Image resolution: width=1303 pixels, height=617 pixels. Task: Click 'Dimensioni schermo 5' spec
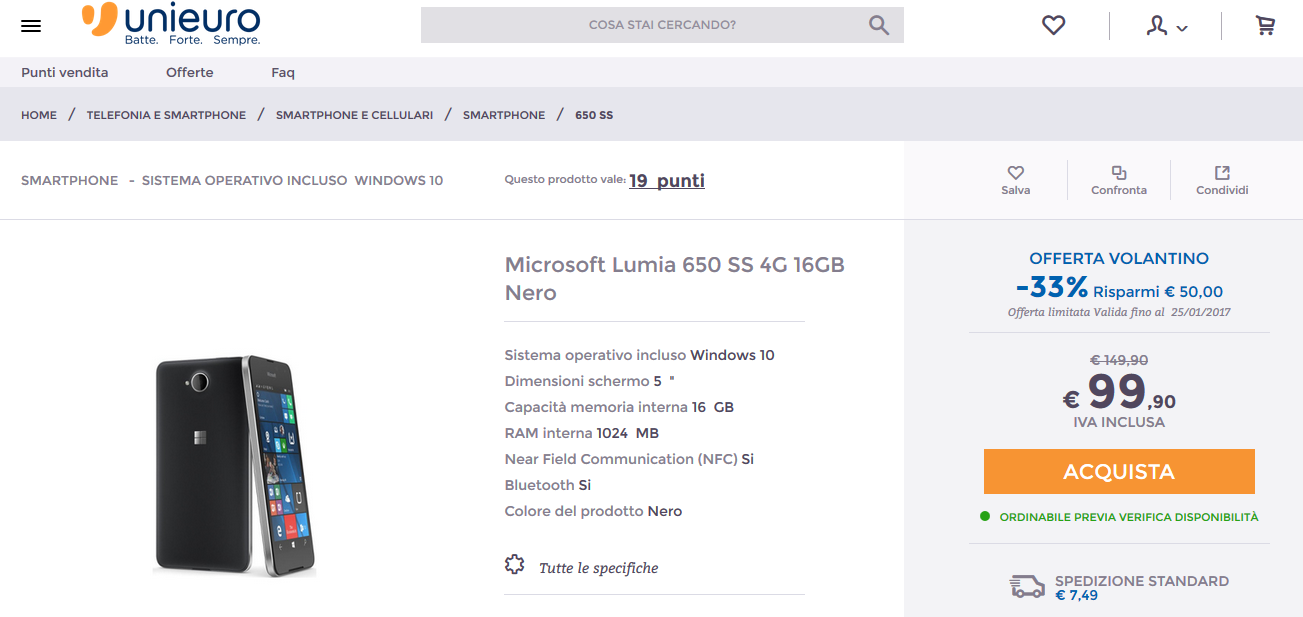pyautogui.click(x=590, y=381)
